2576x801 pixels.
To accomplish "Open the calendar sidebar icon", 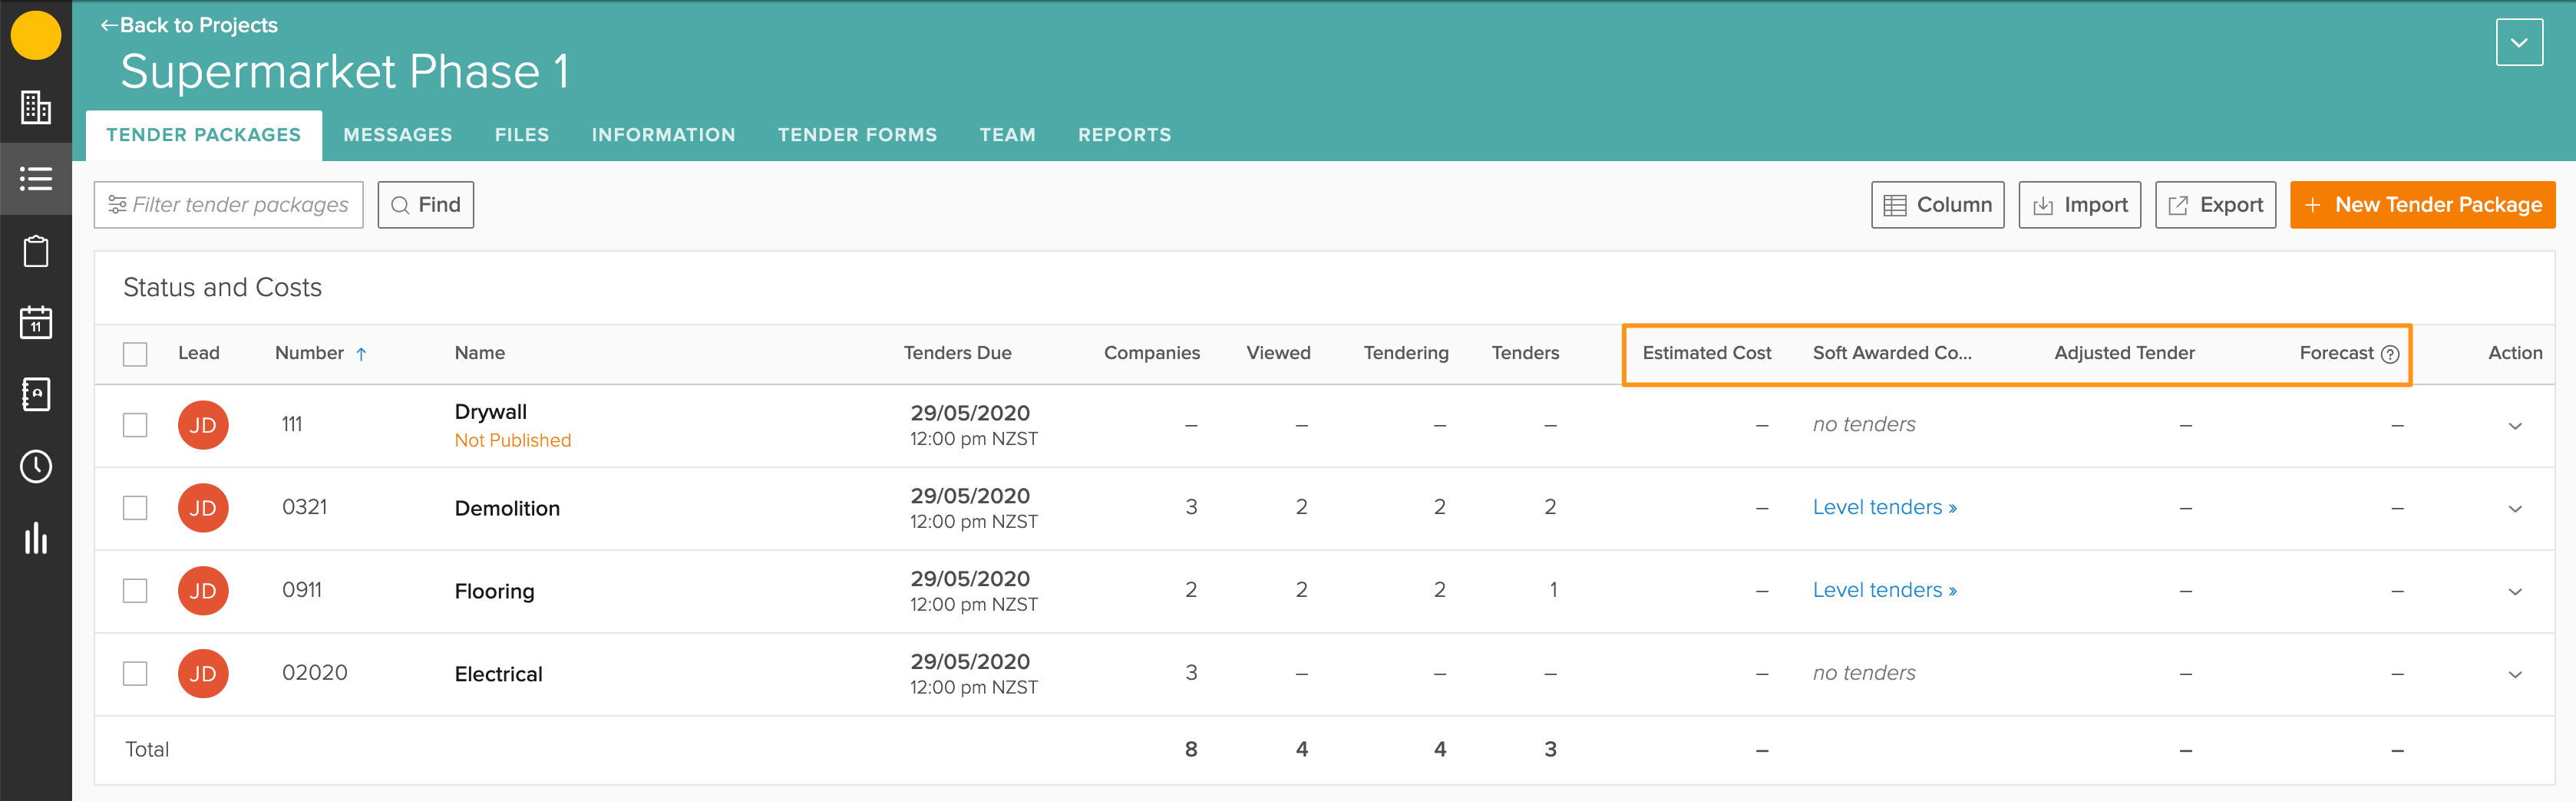I will [36, 322].
